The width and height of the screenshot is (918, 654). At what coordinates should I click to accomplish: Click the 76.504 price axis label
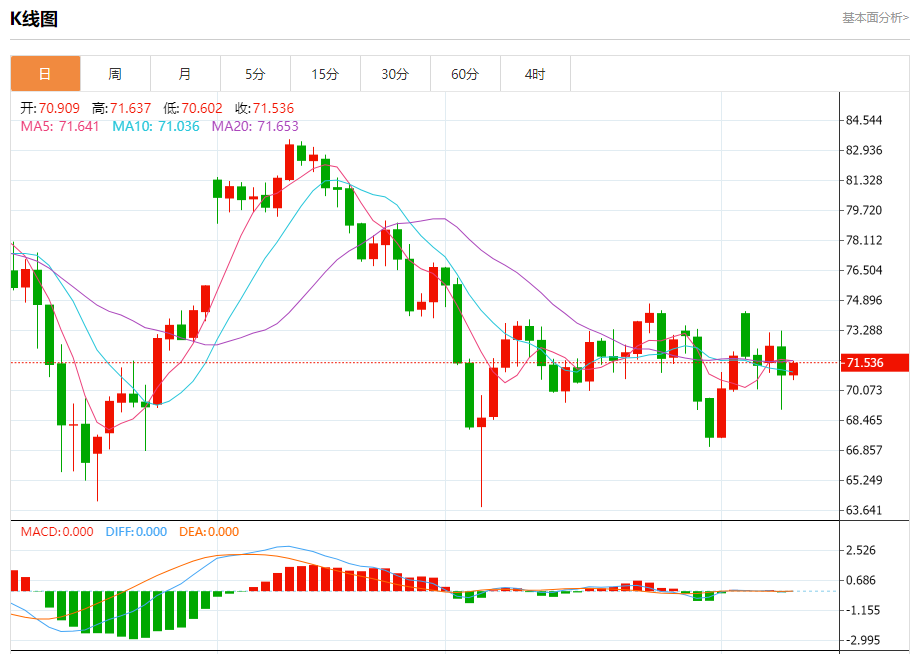coord(864,270)
